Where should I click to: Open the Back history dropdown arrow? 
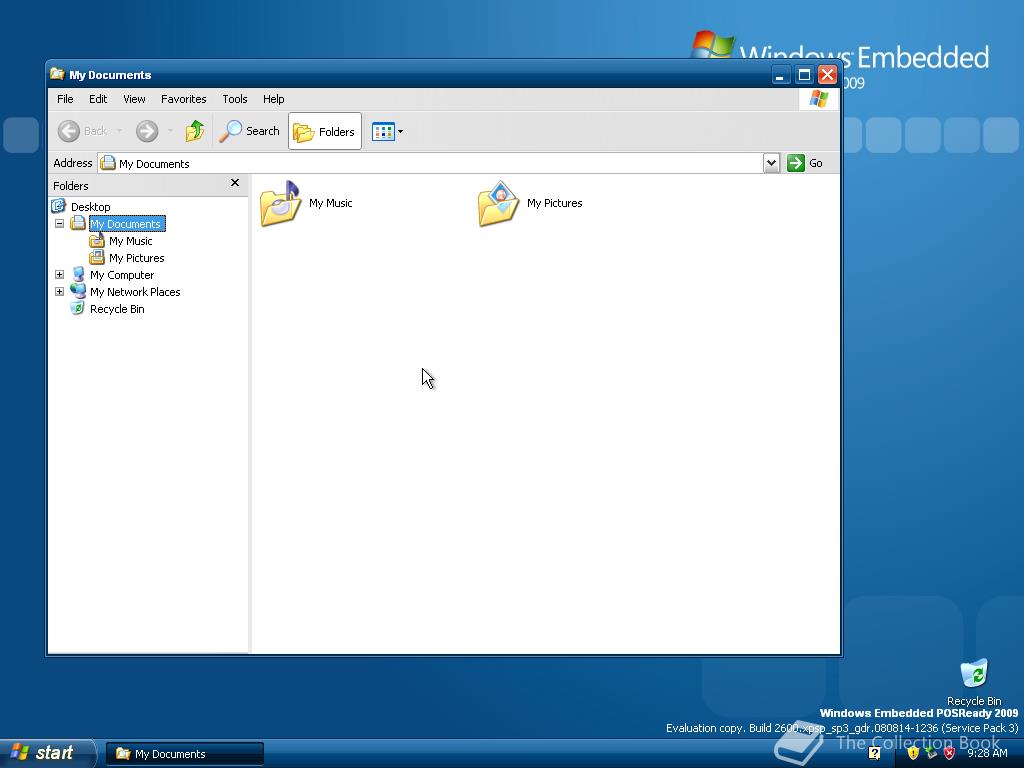pyautogui.click(x=120, y=131)
